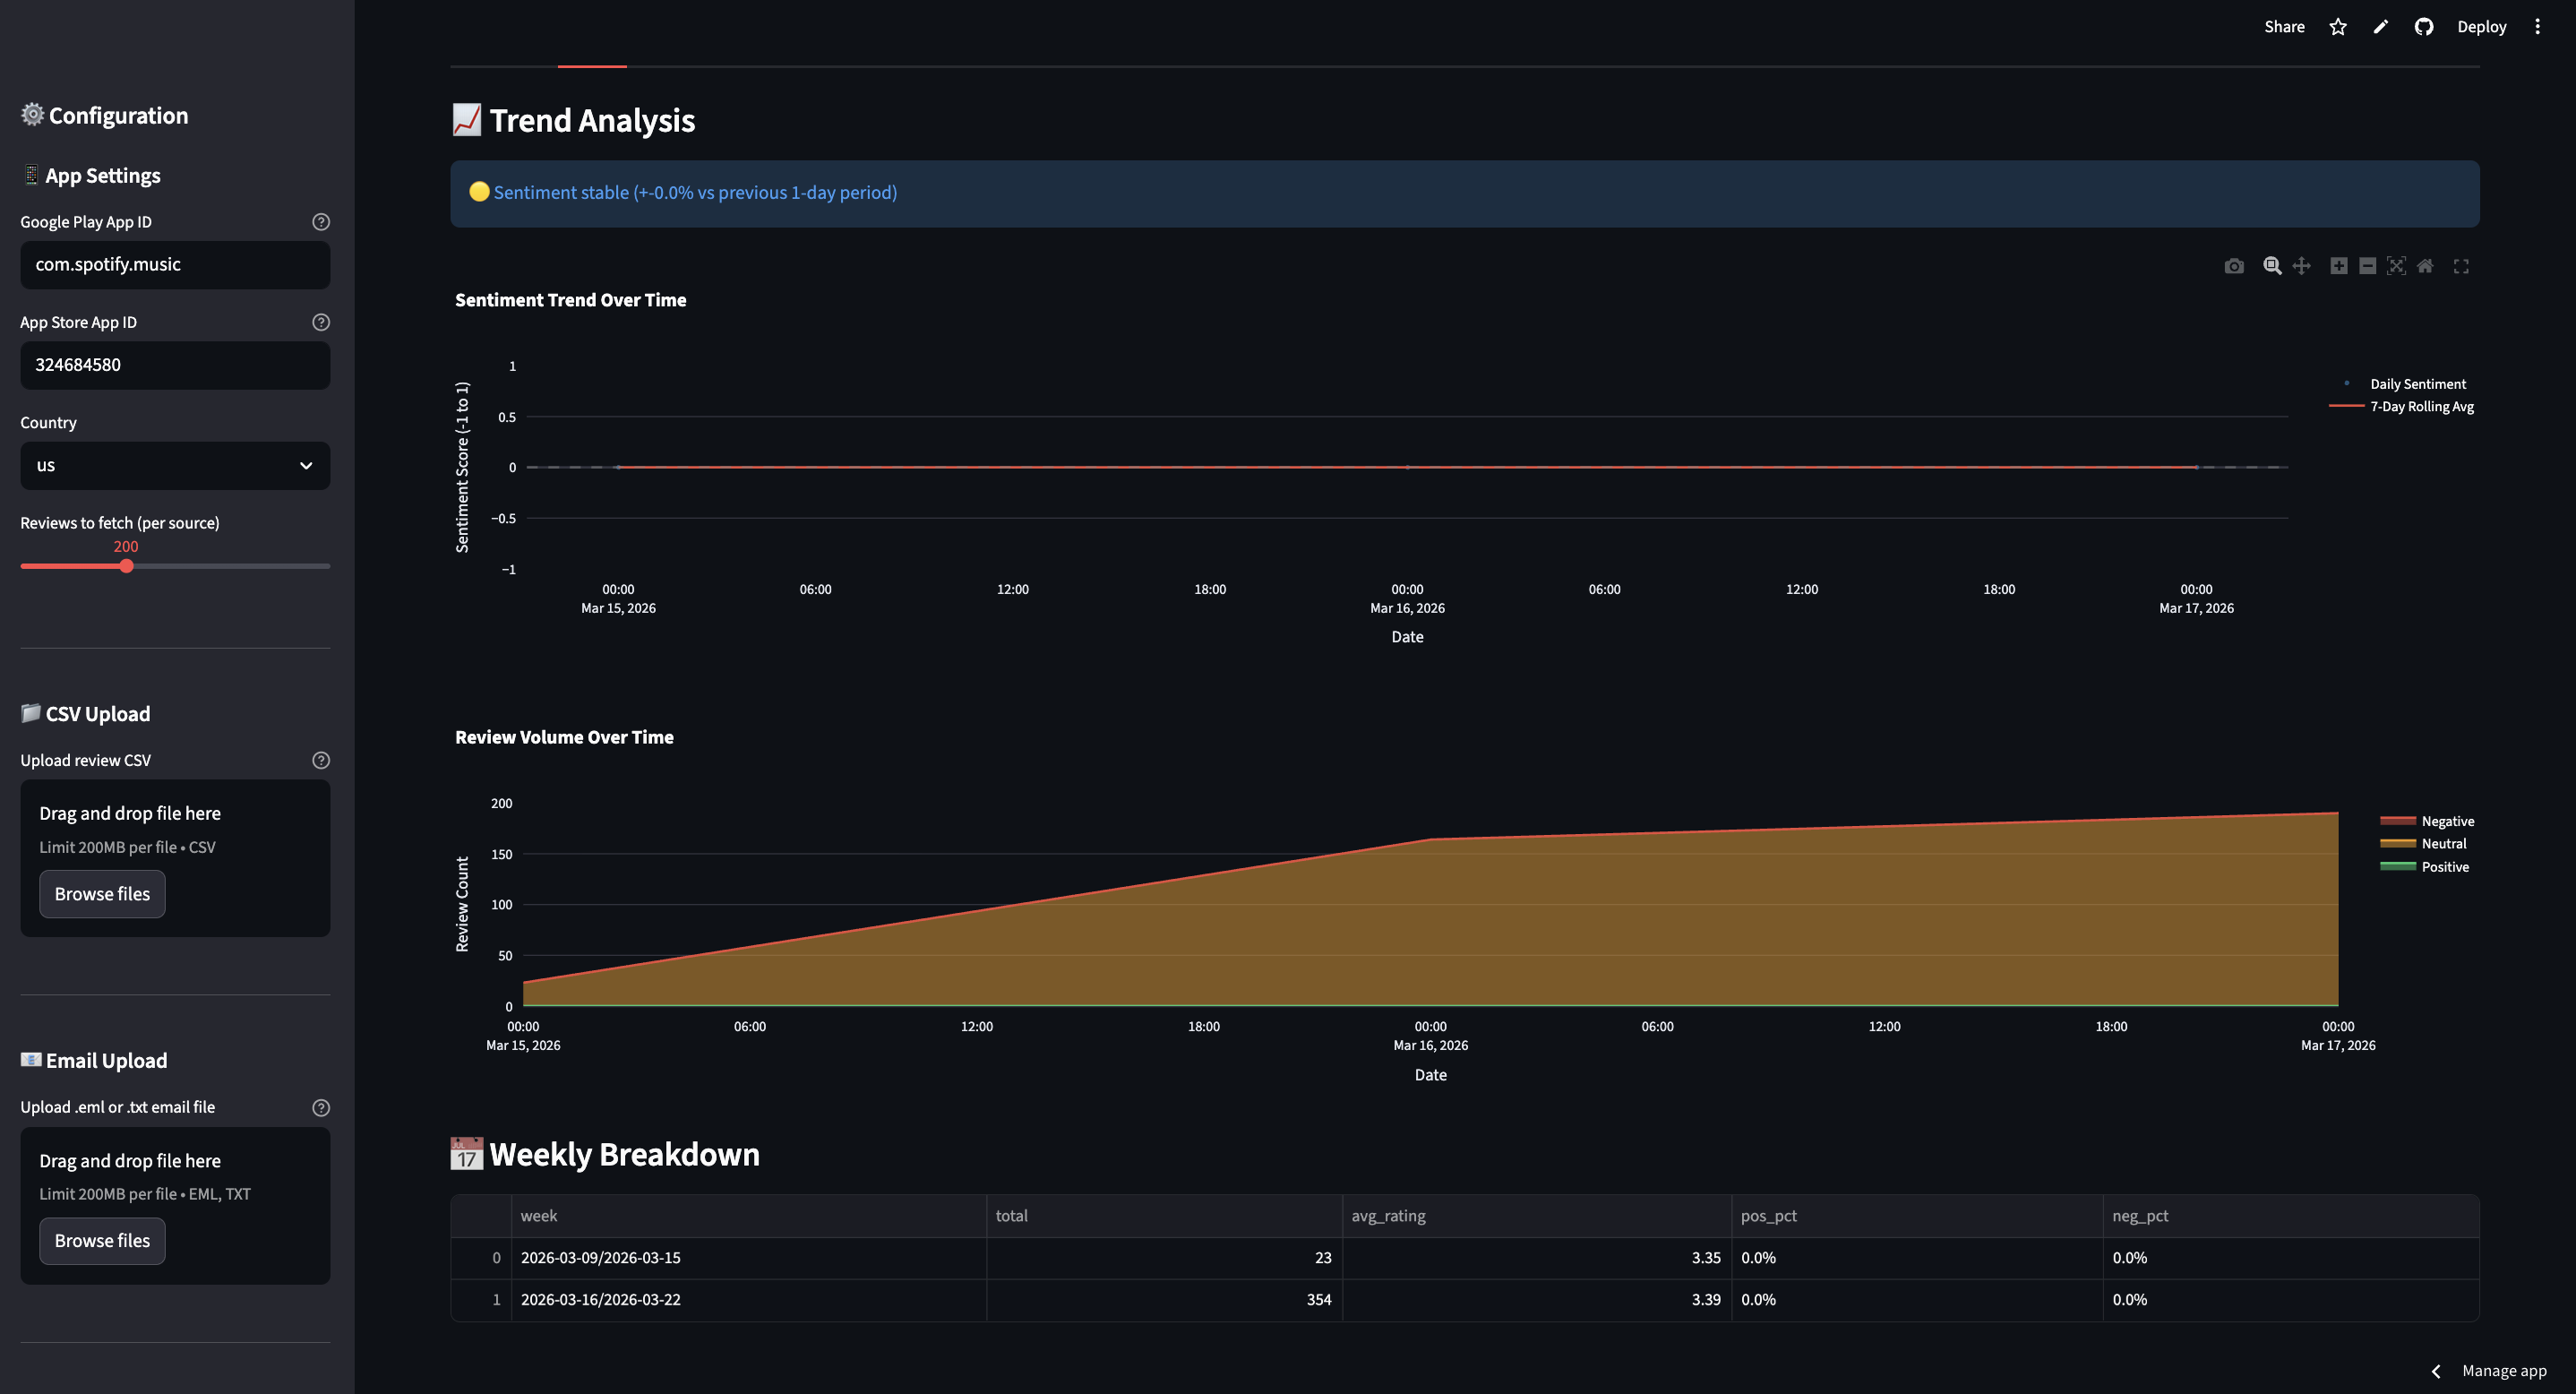This screenshot has width=2576, height=1394.
Task: Click the Deploy menu item
Action: coord(2481,27)
